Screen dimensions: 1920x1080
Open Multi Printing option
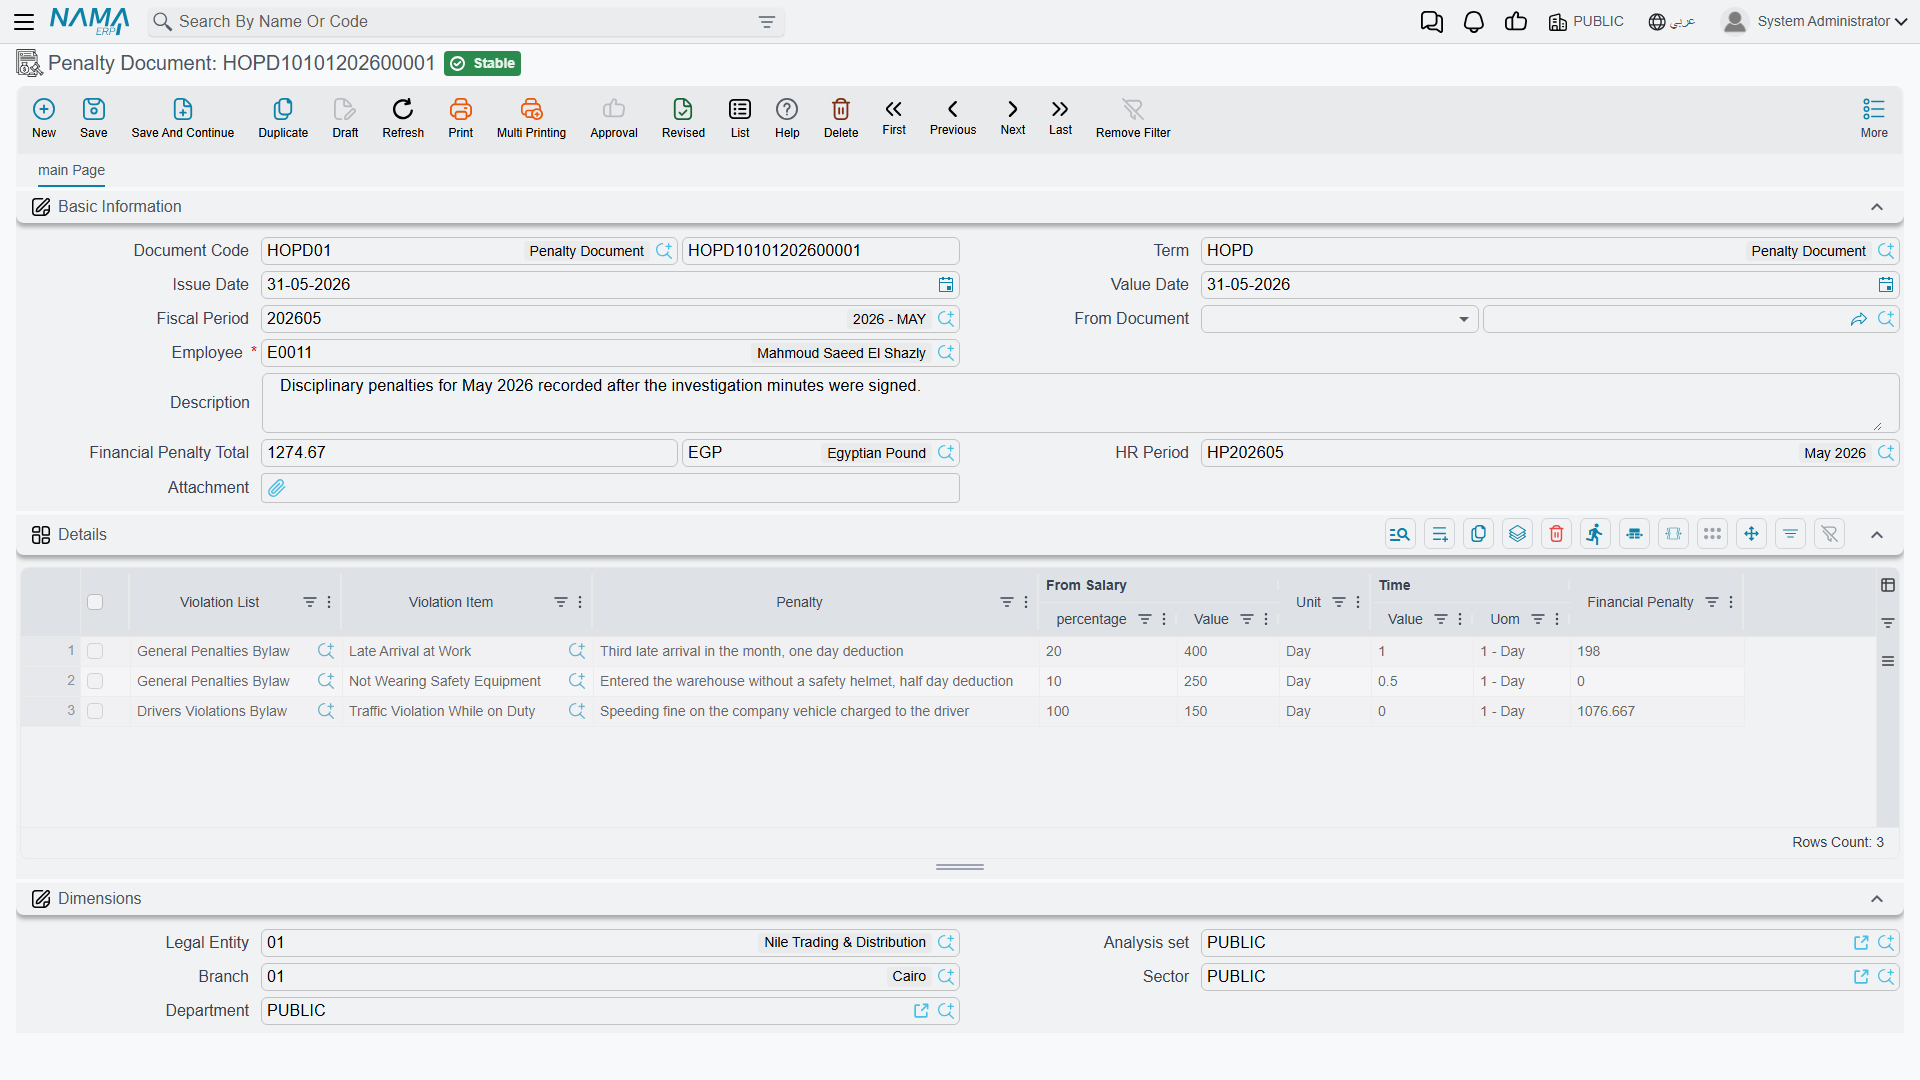531,117
